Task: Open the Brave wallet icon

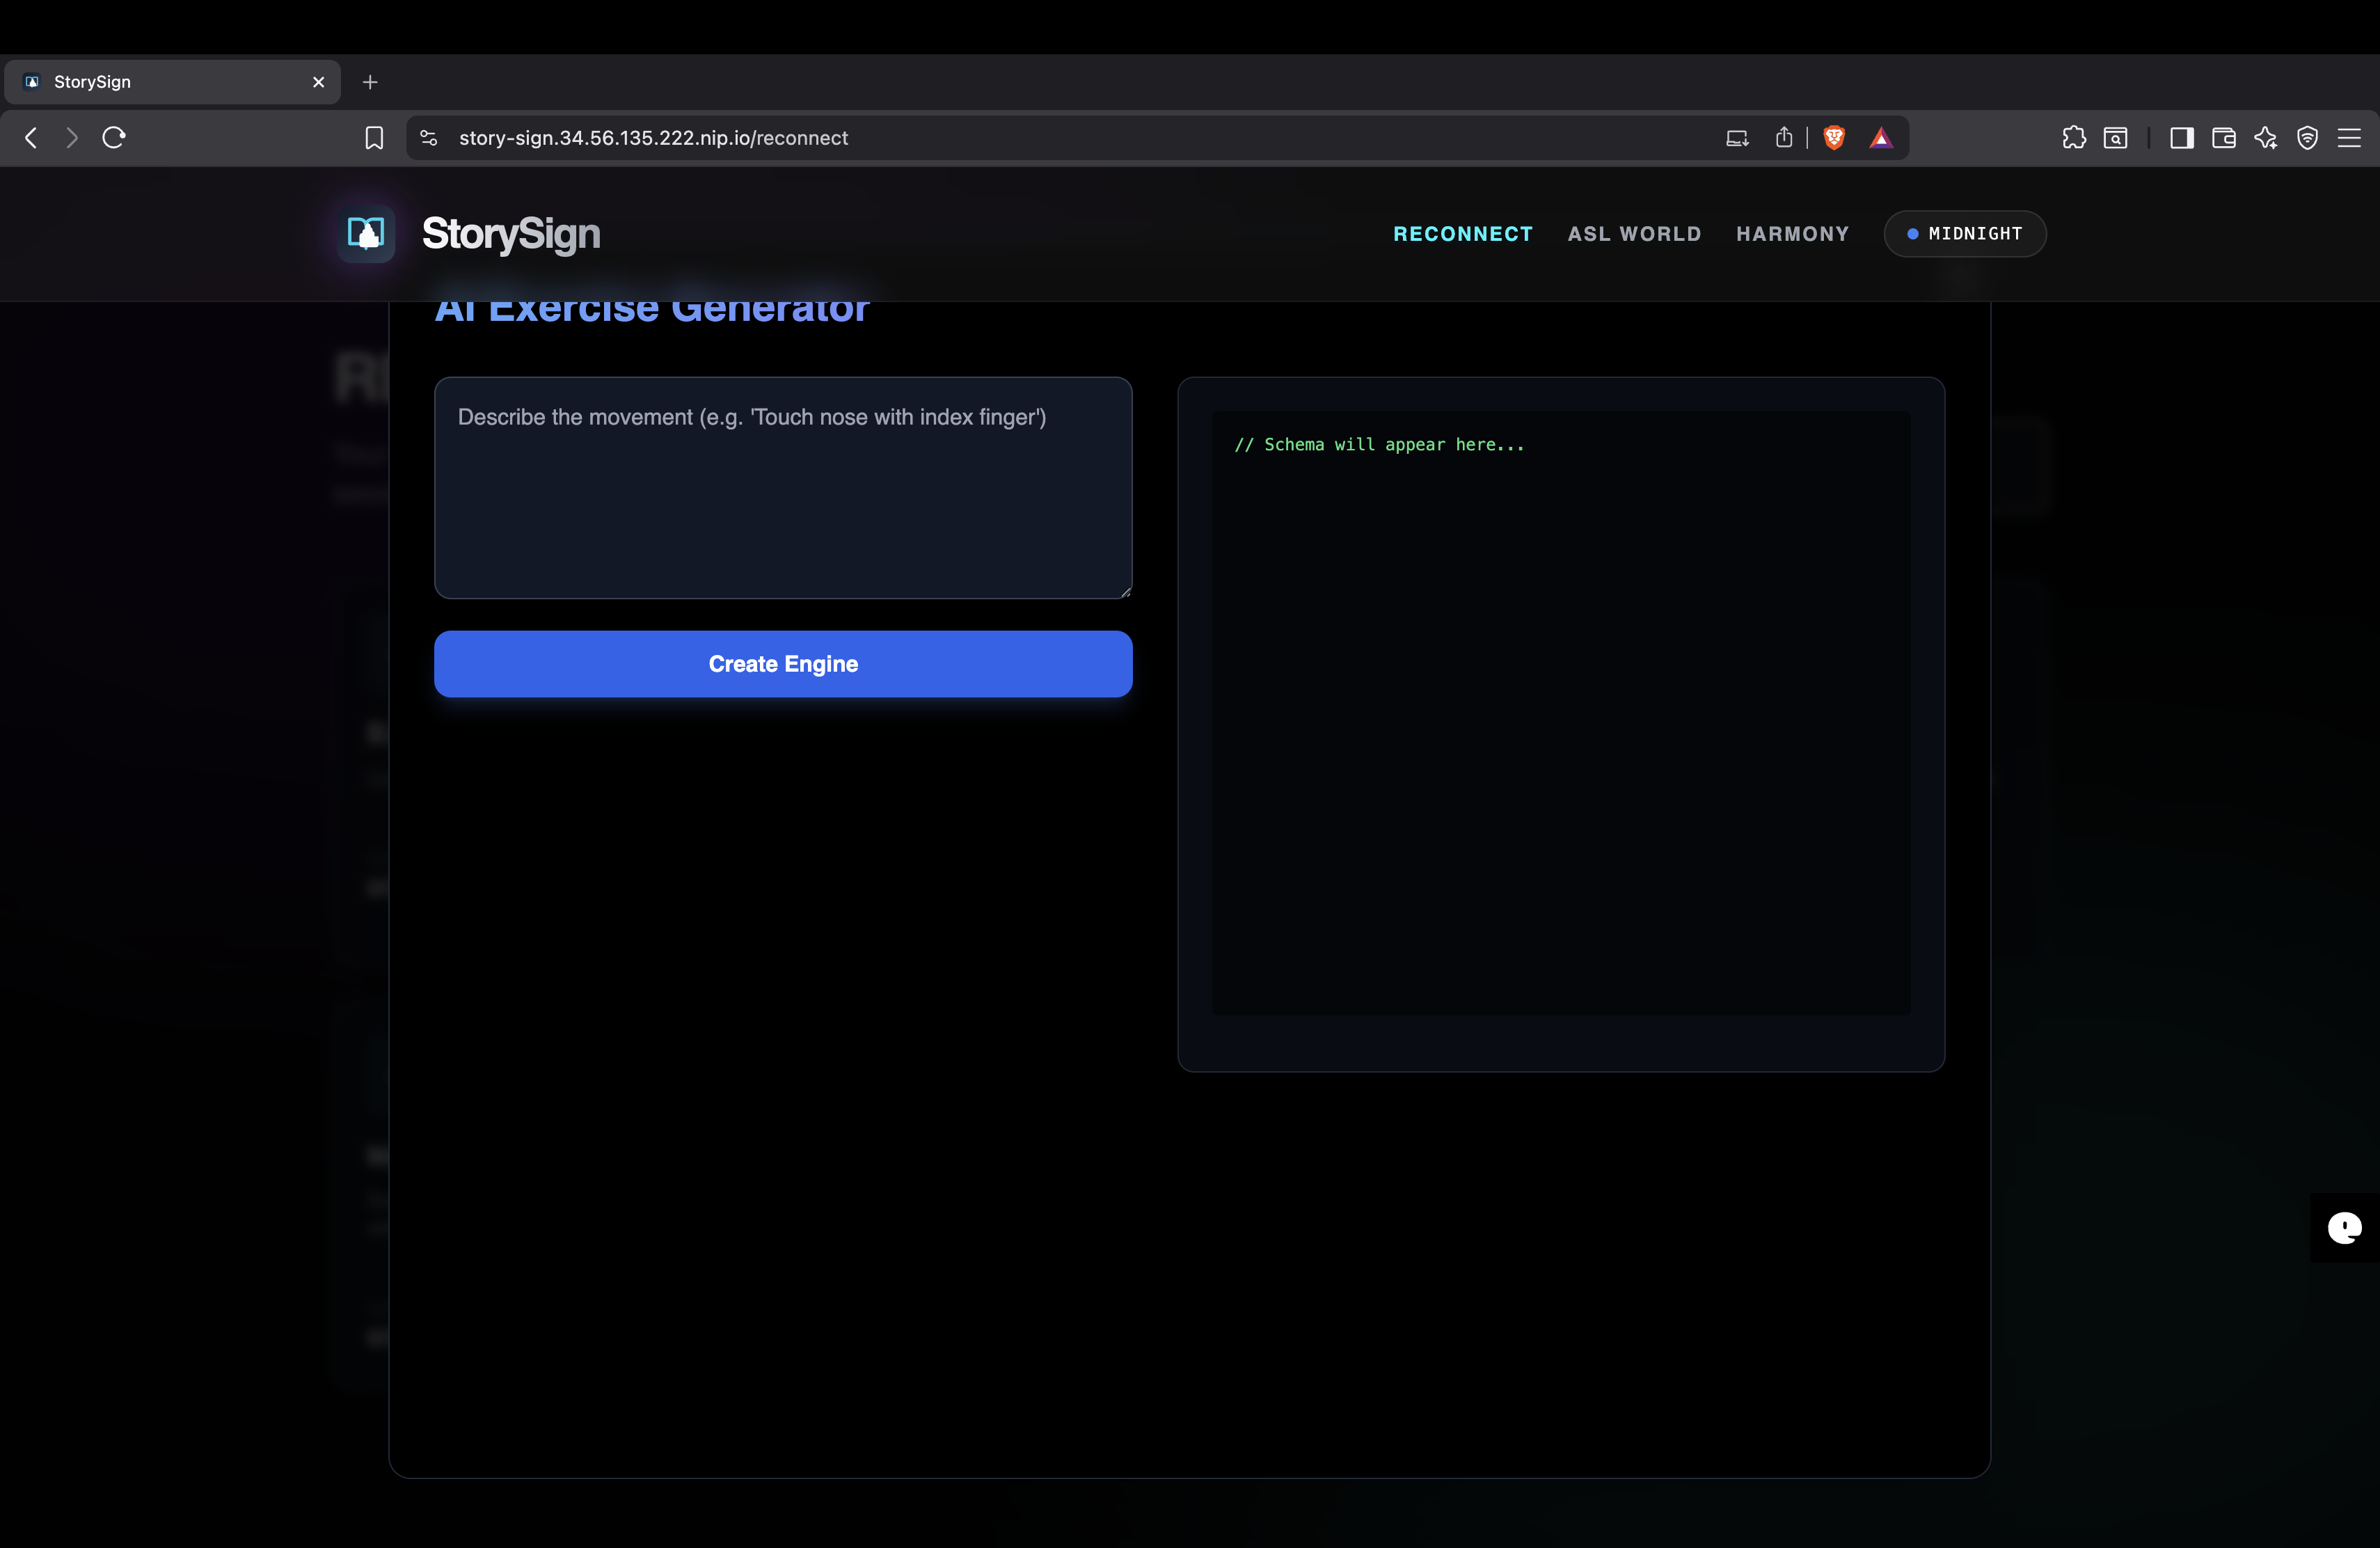Action: [x=2223, y=138]
